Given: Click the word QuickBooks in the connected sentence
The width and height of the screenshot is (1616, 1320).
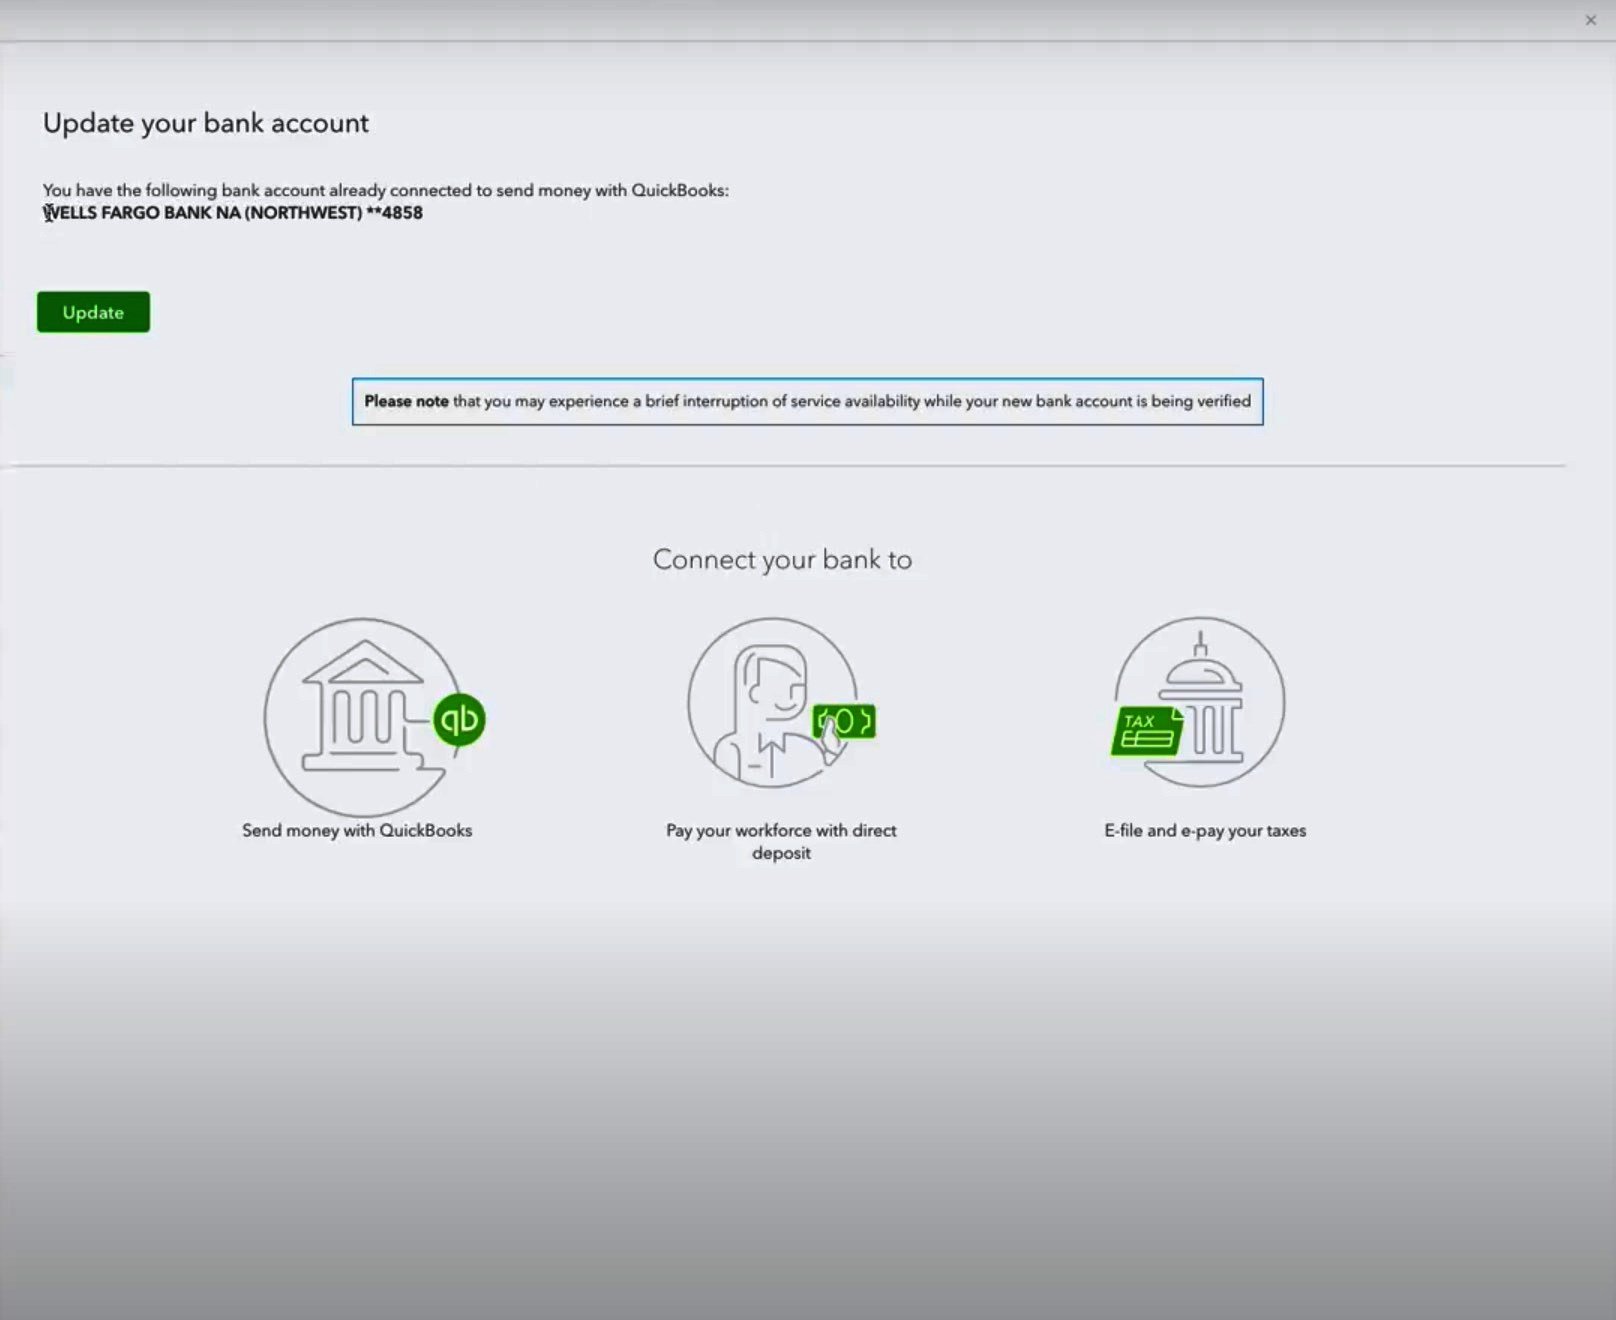Looking at the screenshot, I should coord(679,190).
